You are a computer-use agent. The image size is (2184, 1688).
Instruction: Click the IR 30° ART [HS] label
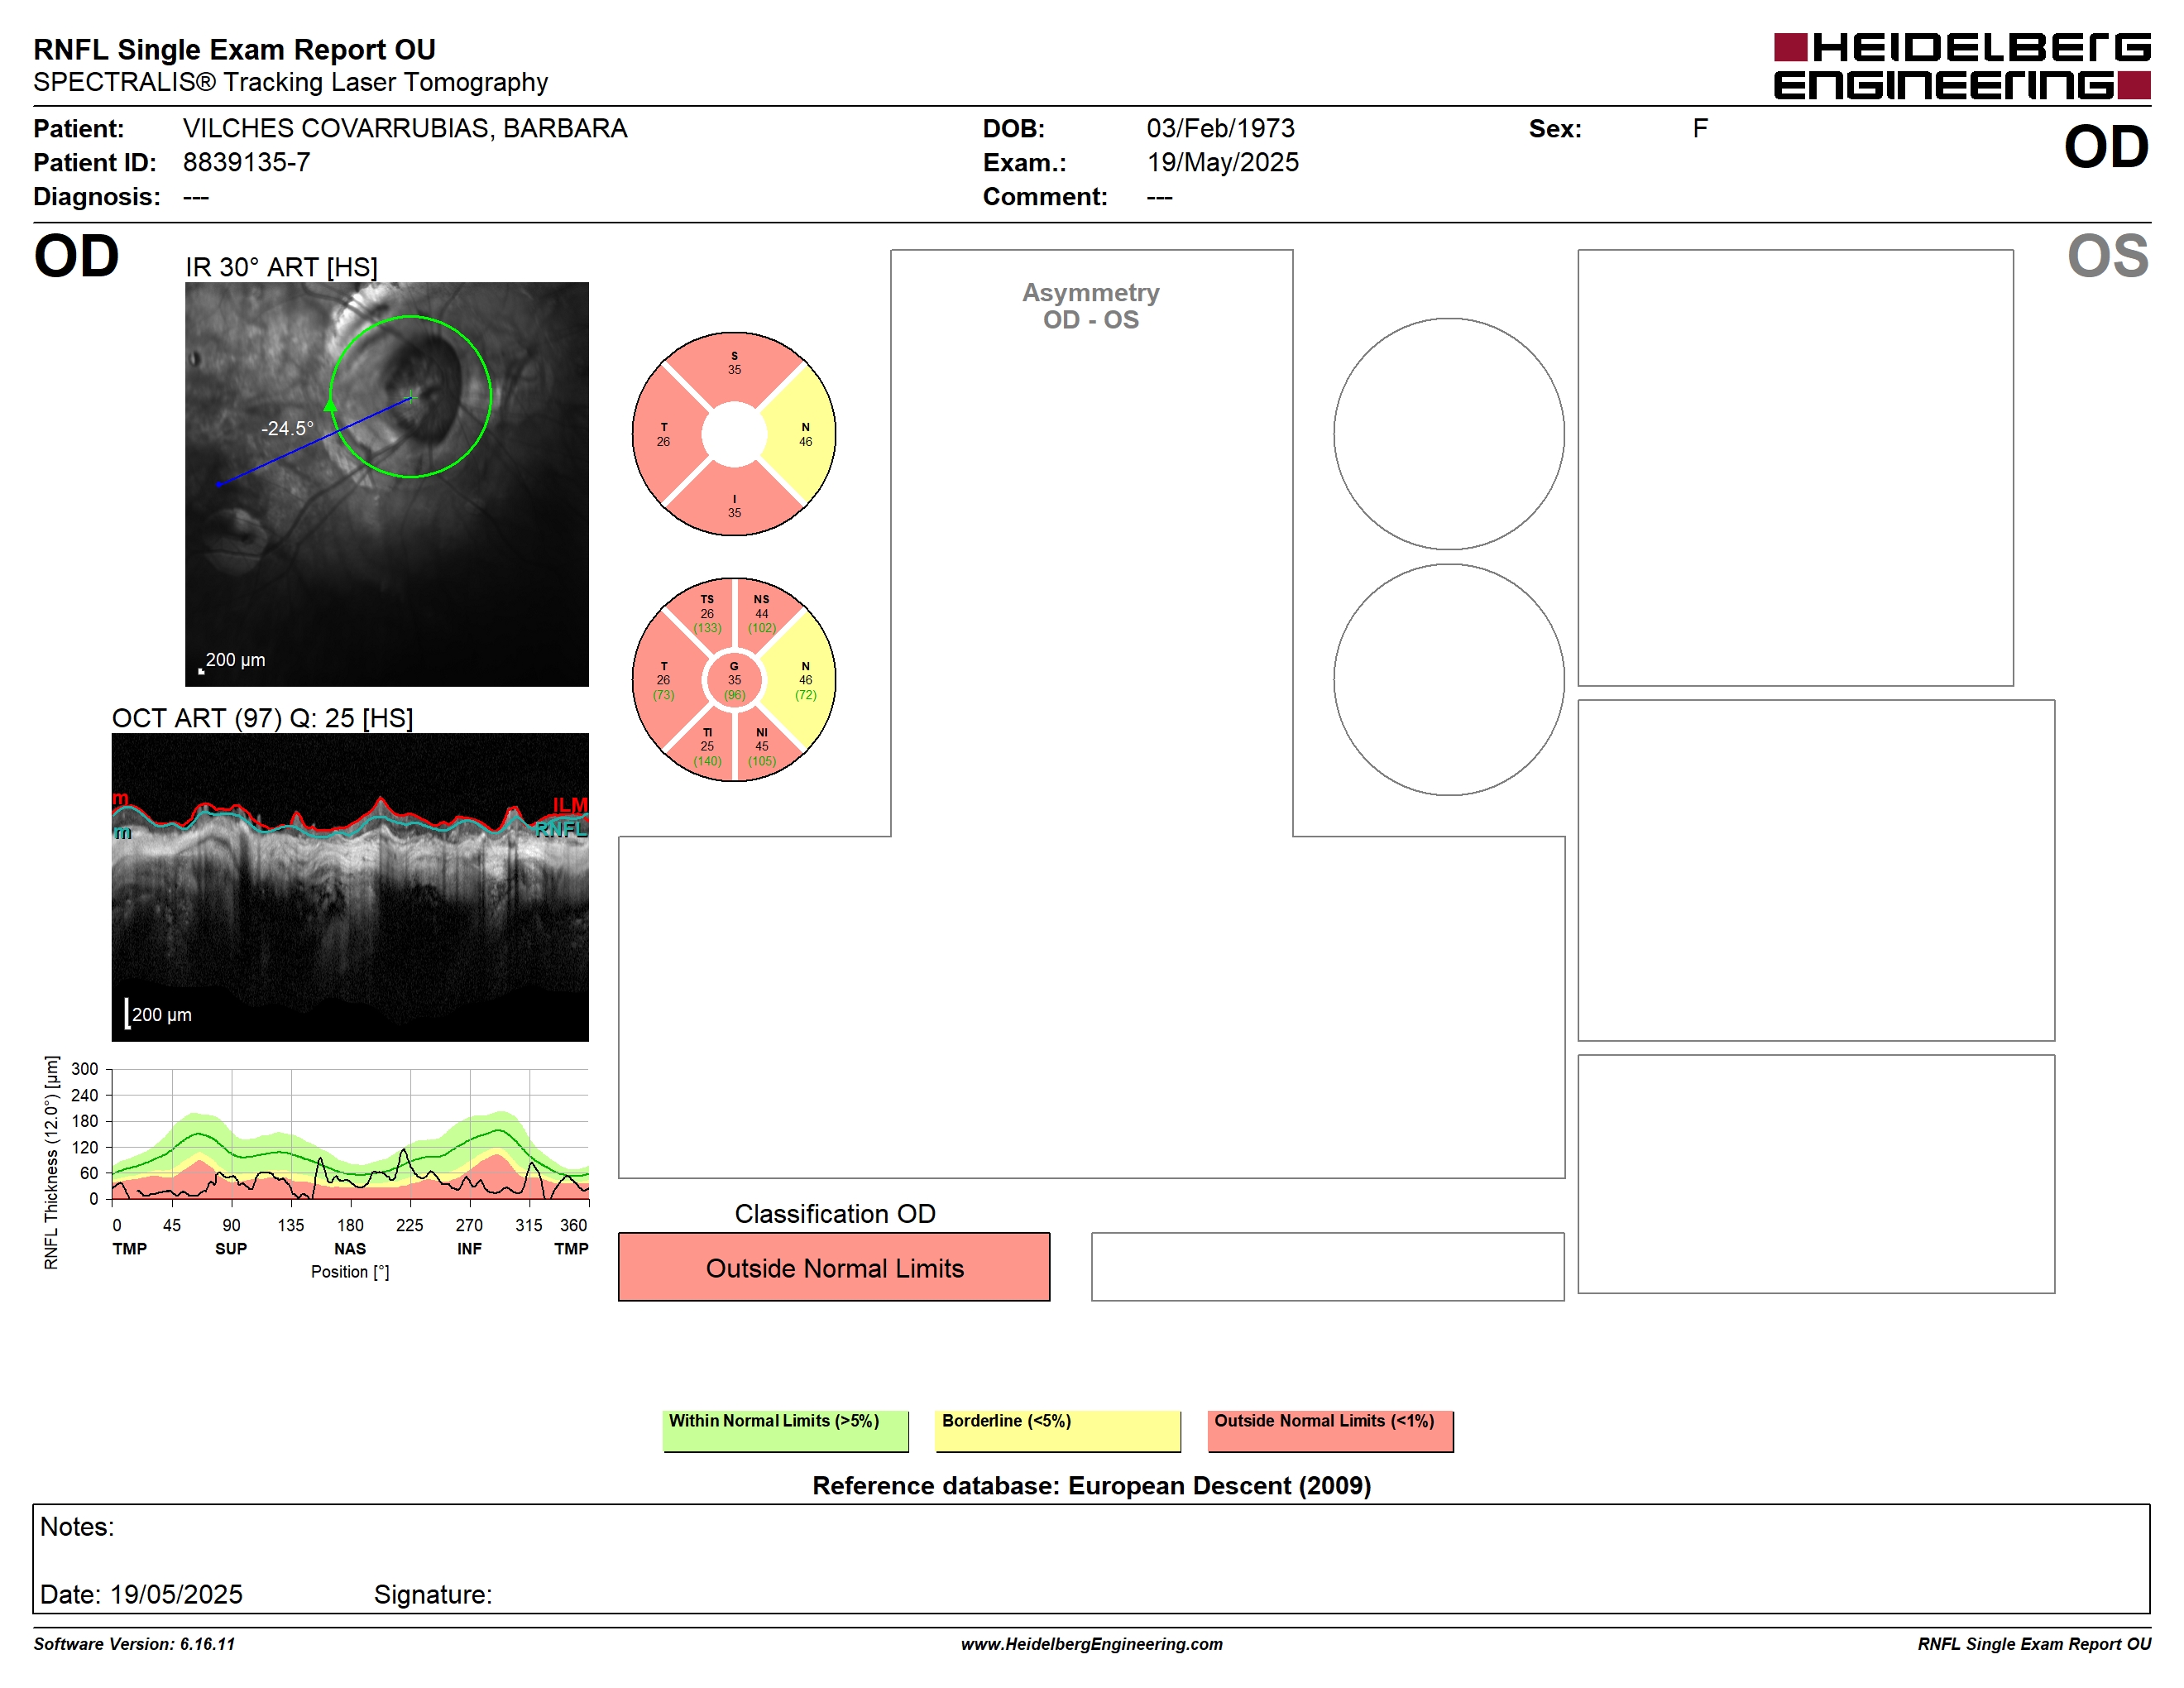(x=281, y=267)
